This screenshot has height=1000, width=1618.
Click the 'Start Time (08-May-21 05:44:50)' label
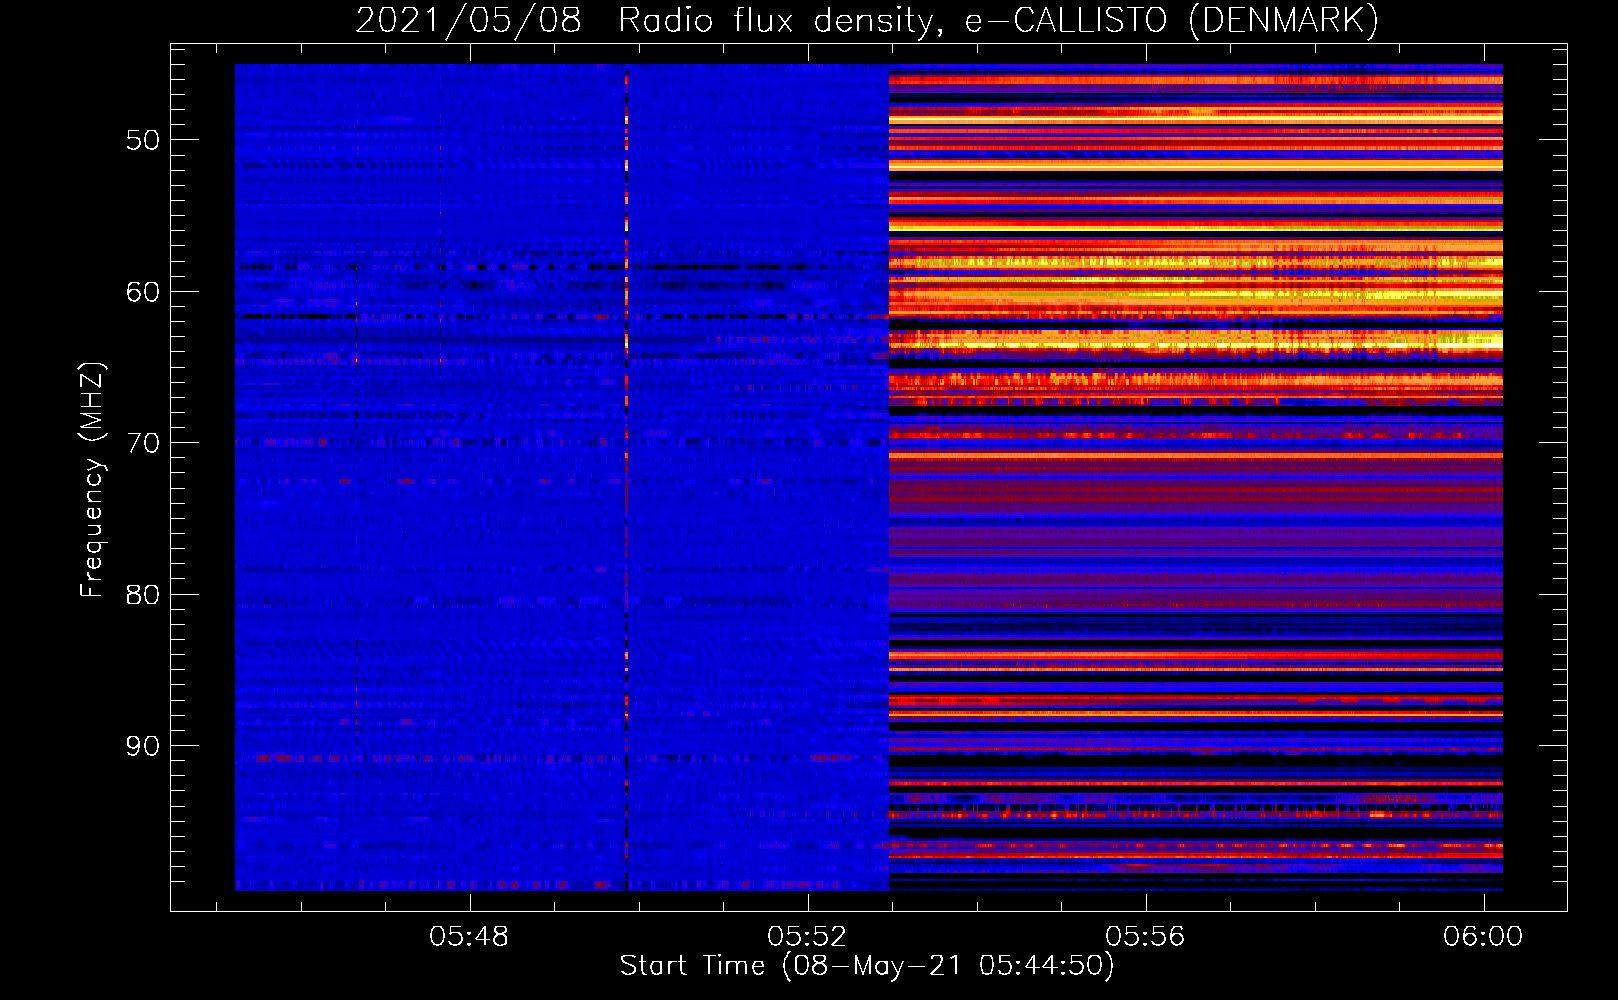click(866, 966)
